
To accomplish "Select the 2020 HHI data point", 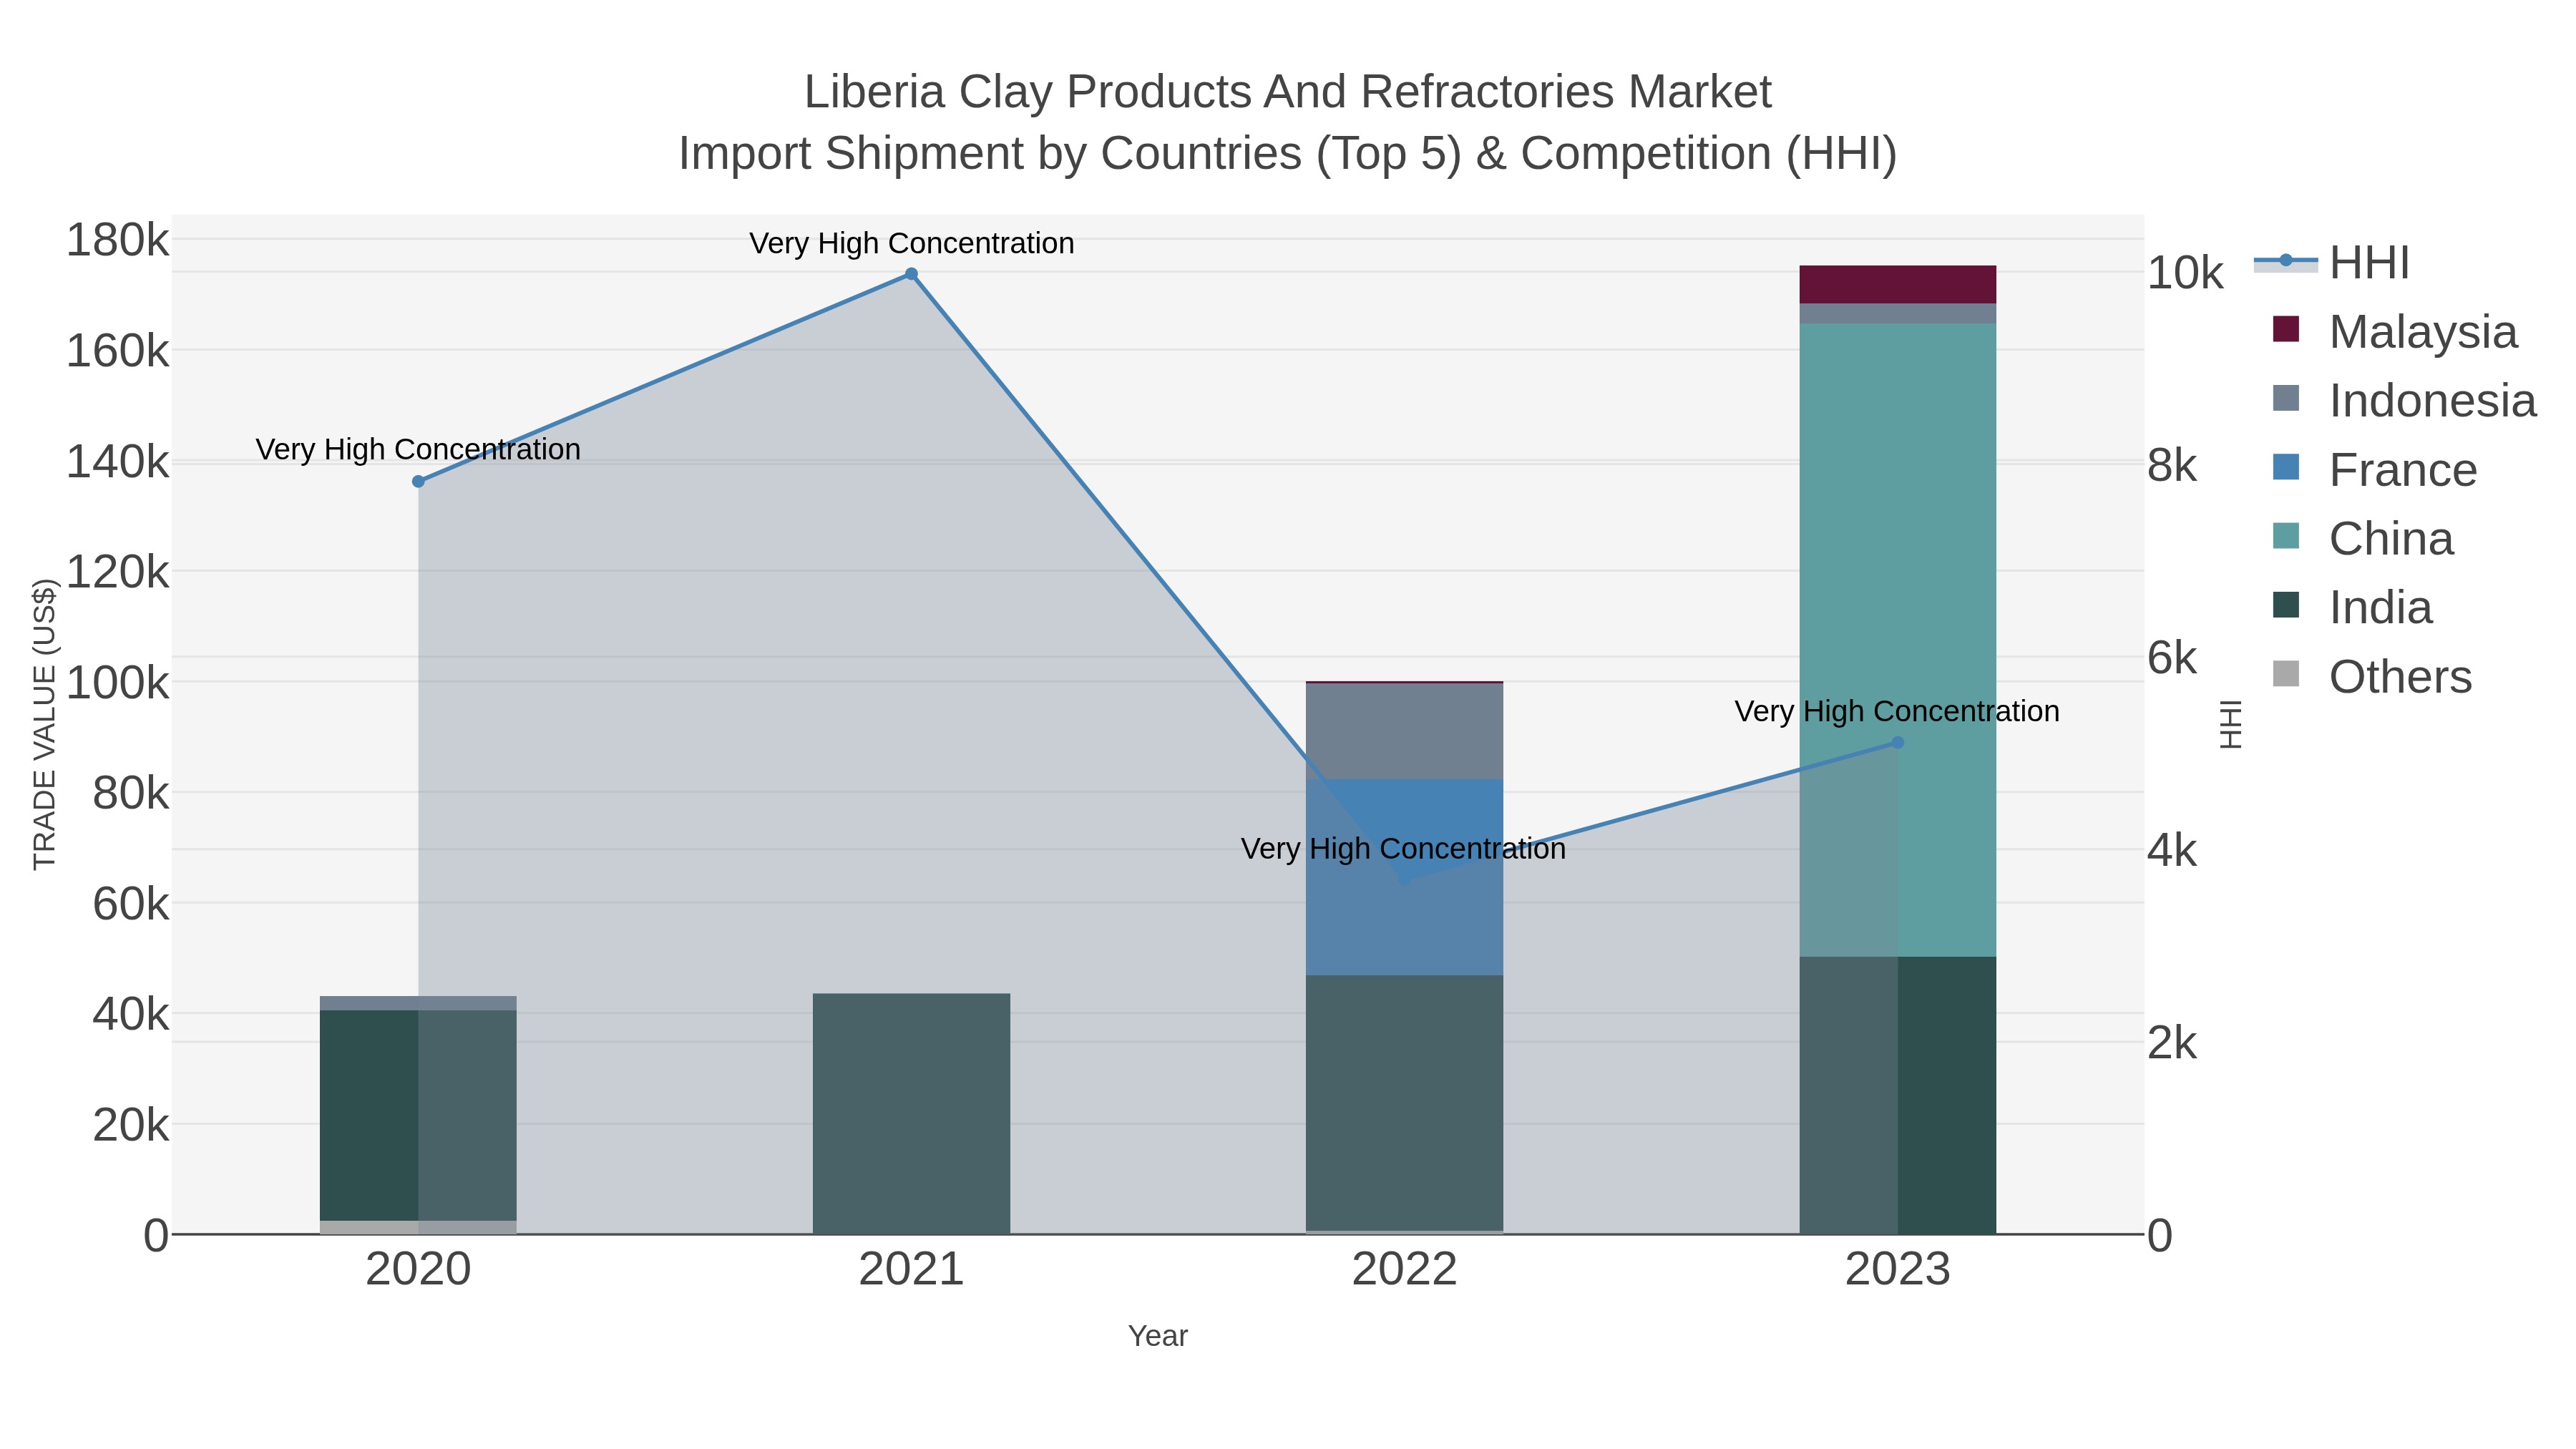I will [418, 482].
